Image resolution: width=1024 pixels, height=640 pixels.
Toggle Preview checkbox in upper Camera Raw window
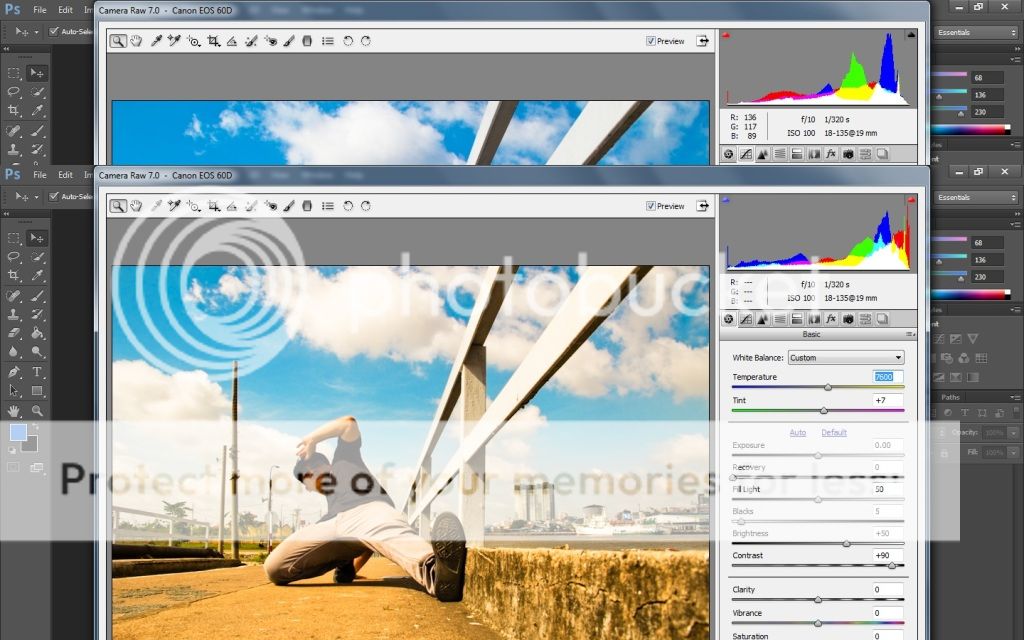(x=650, y=40)
